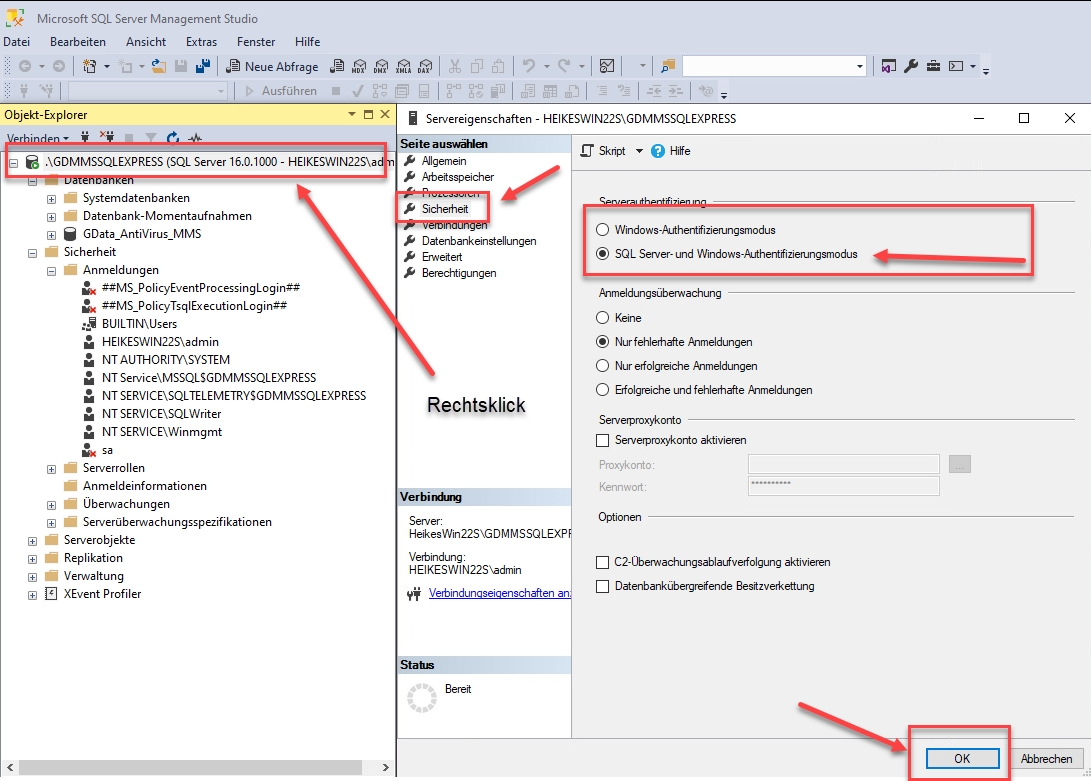The height and width of the screenshot is (781, 1091).
Task: Open Properties via the wrench icon
Action: [911, 66]
